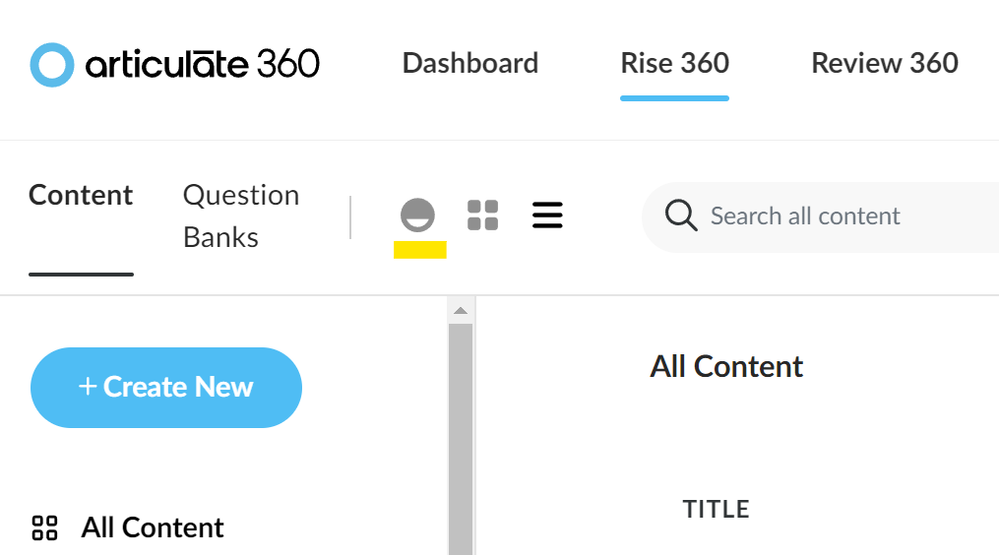Click the search magnifying glass icon
999x555 pixels.
pyautogui.click(x=681, y=216)
